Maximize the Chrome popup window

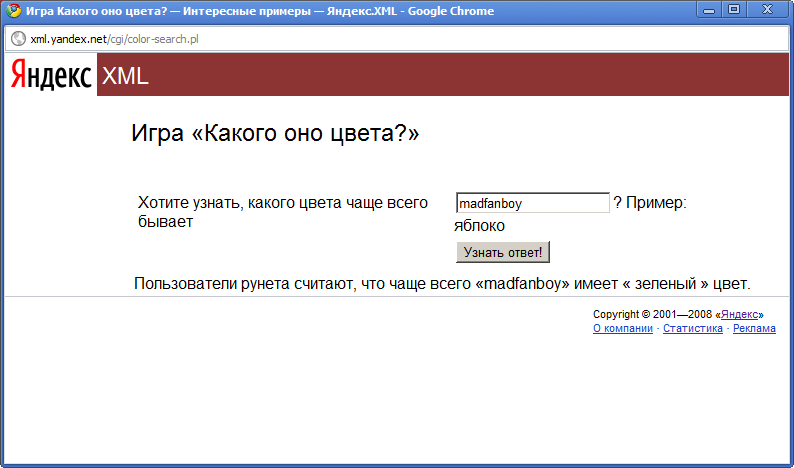coord(734,10)
